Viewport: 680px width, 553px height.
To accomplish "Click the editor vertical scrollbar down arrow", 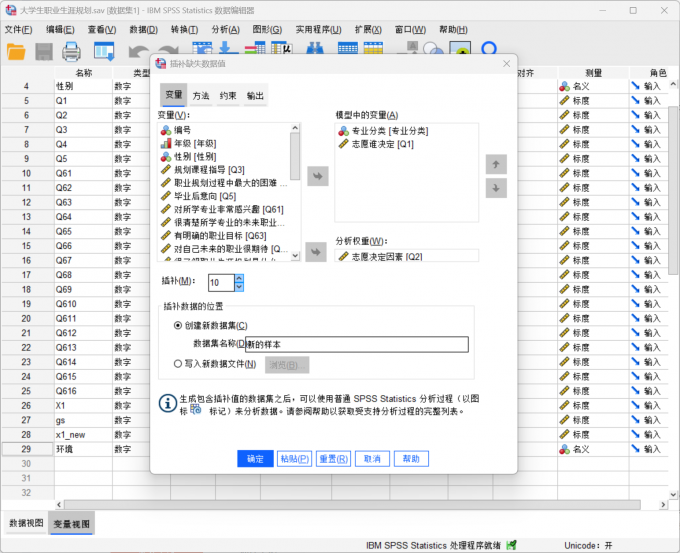I will pos(673,494).
